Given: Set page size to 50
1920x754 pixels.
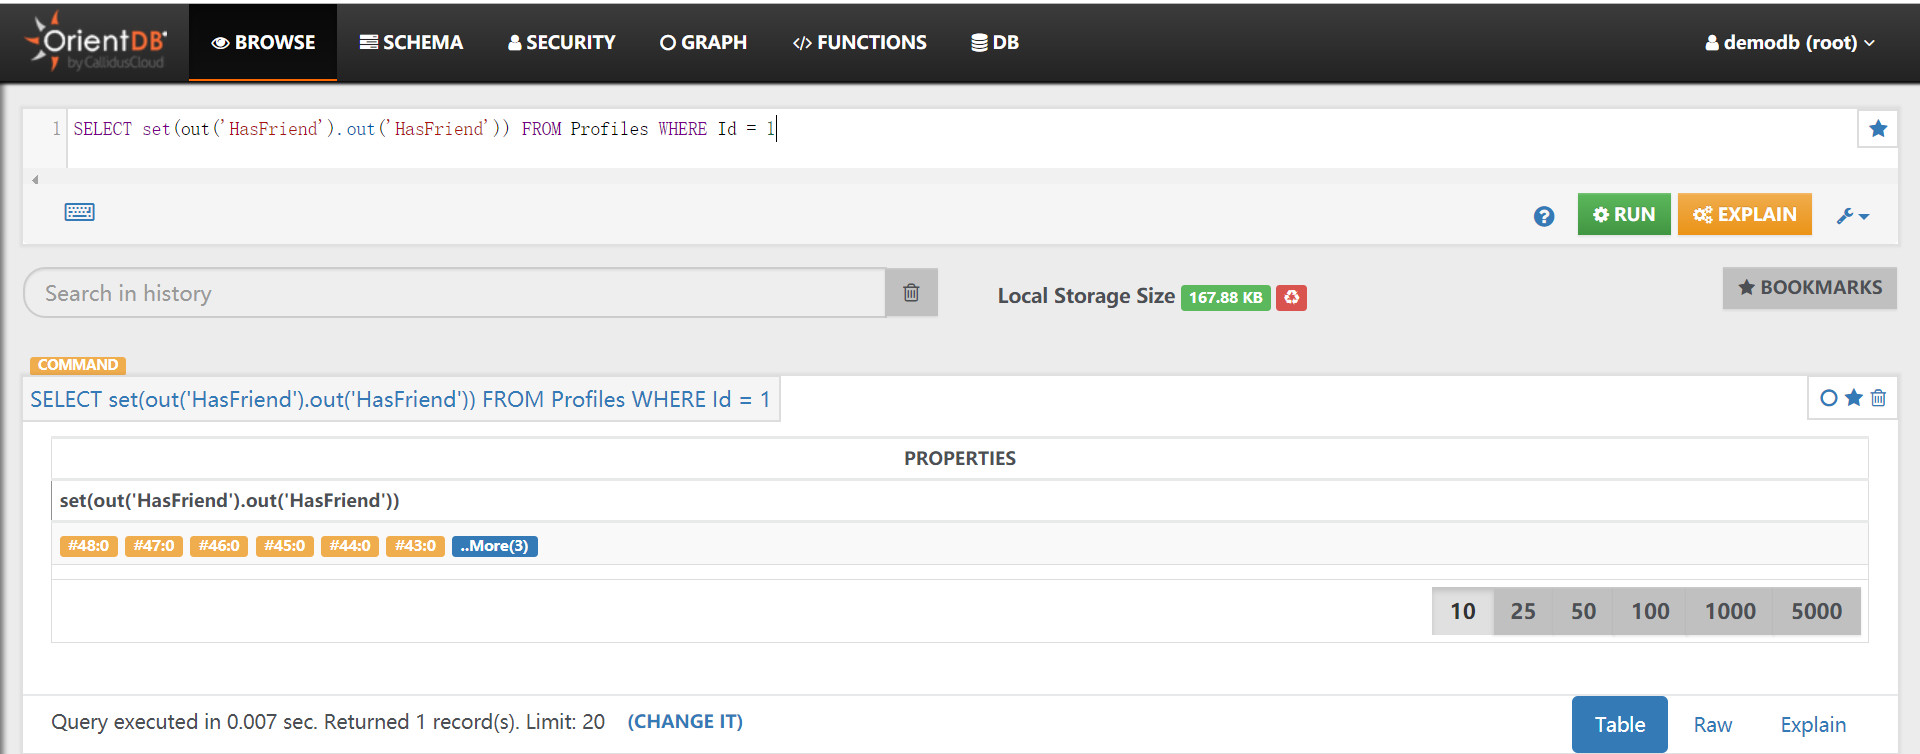Looking at the screenshot, I should [1583, 611].
